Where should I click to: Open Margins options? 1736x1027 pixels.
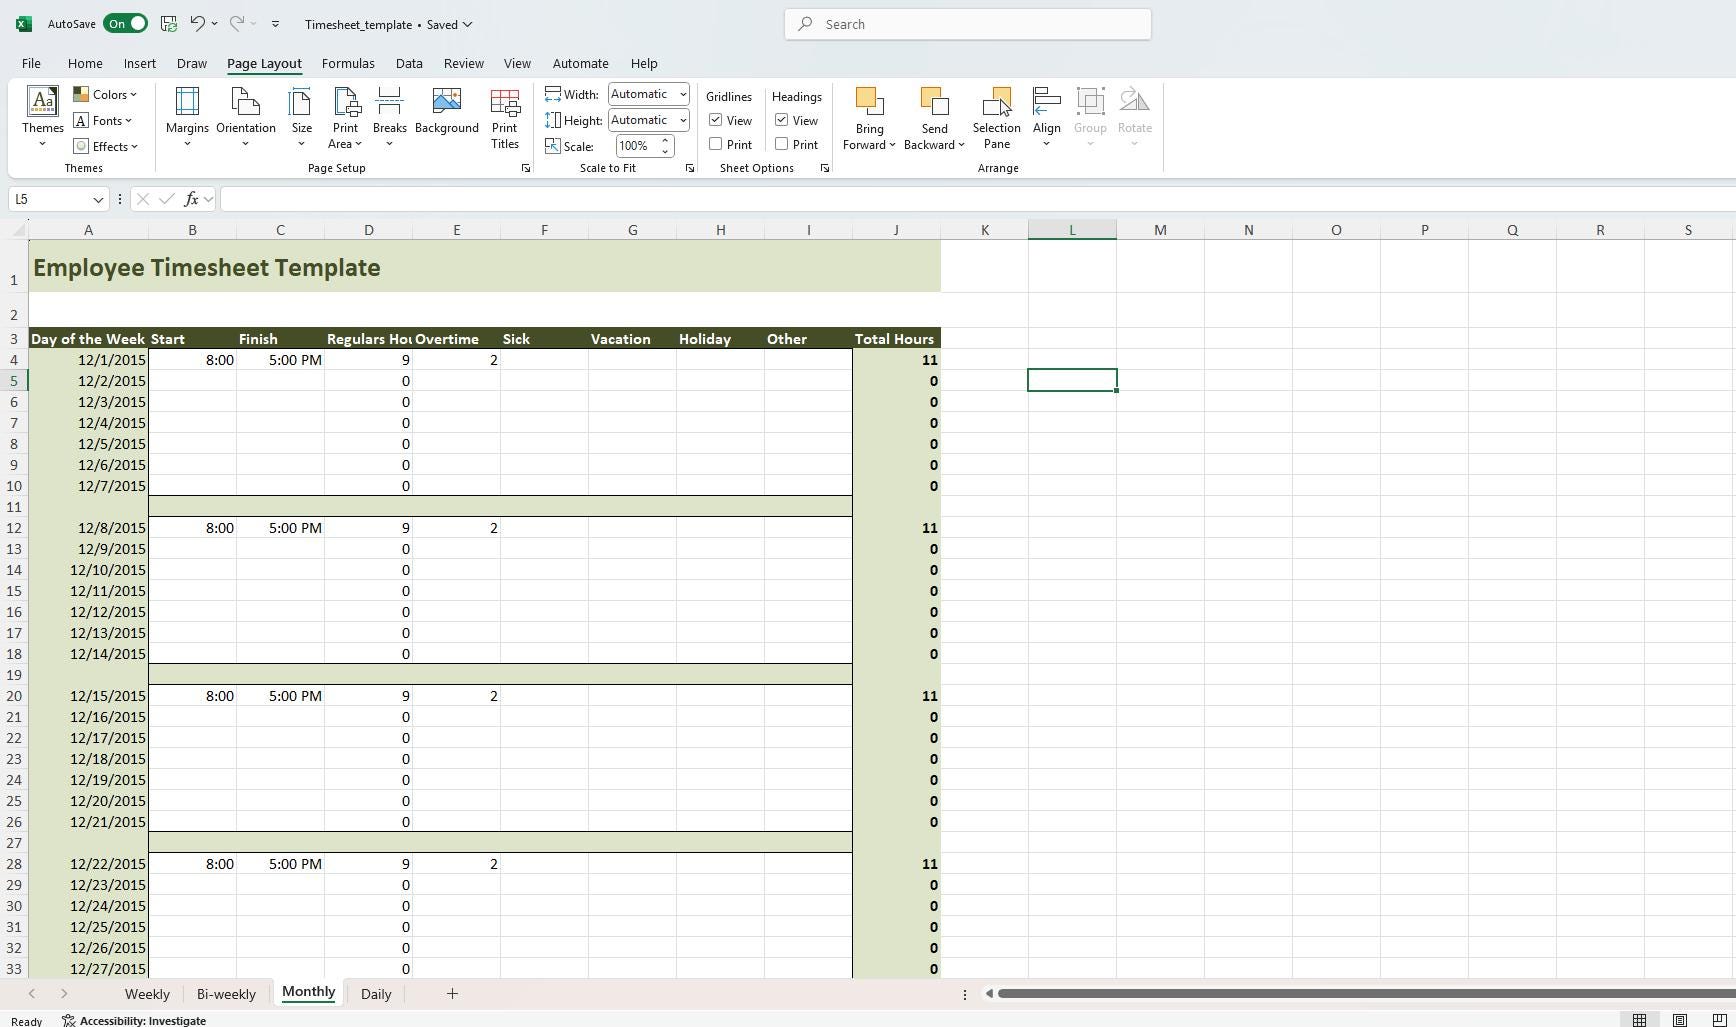click(187, 118)
